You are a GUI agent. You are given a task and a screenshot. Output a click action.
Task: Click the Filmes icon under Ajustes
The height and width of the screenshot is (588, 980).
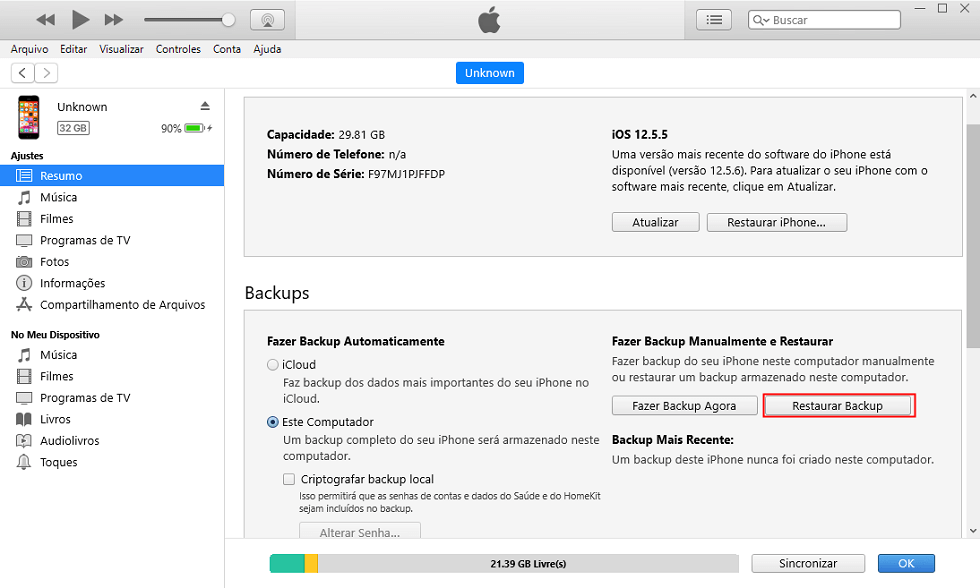[x=24, y=219]
